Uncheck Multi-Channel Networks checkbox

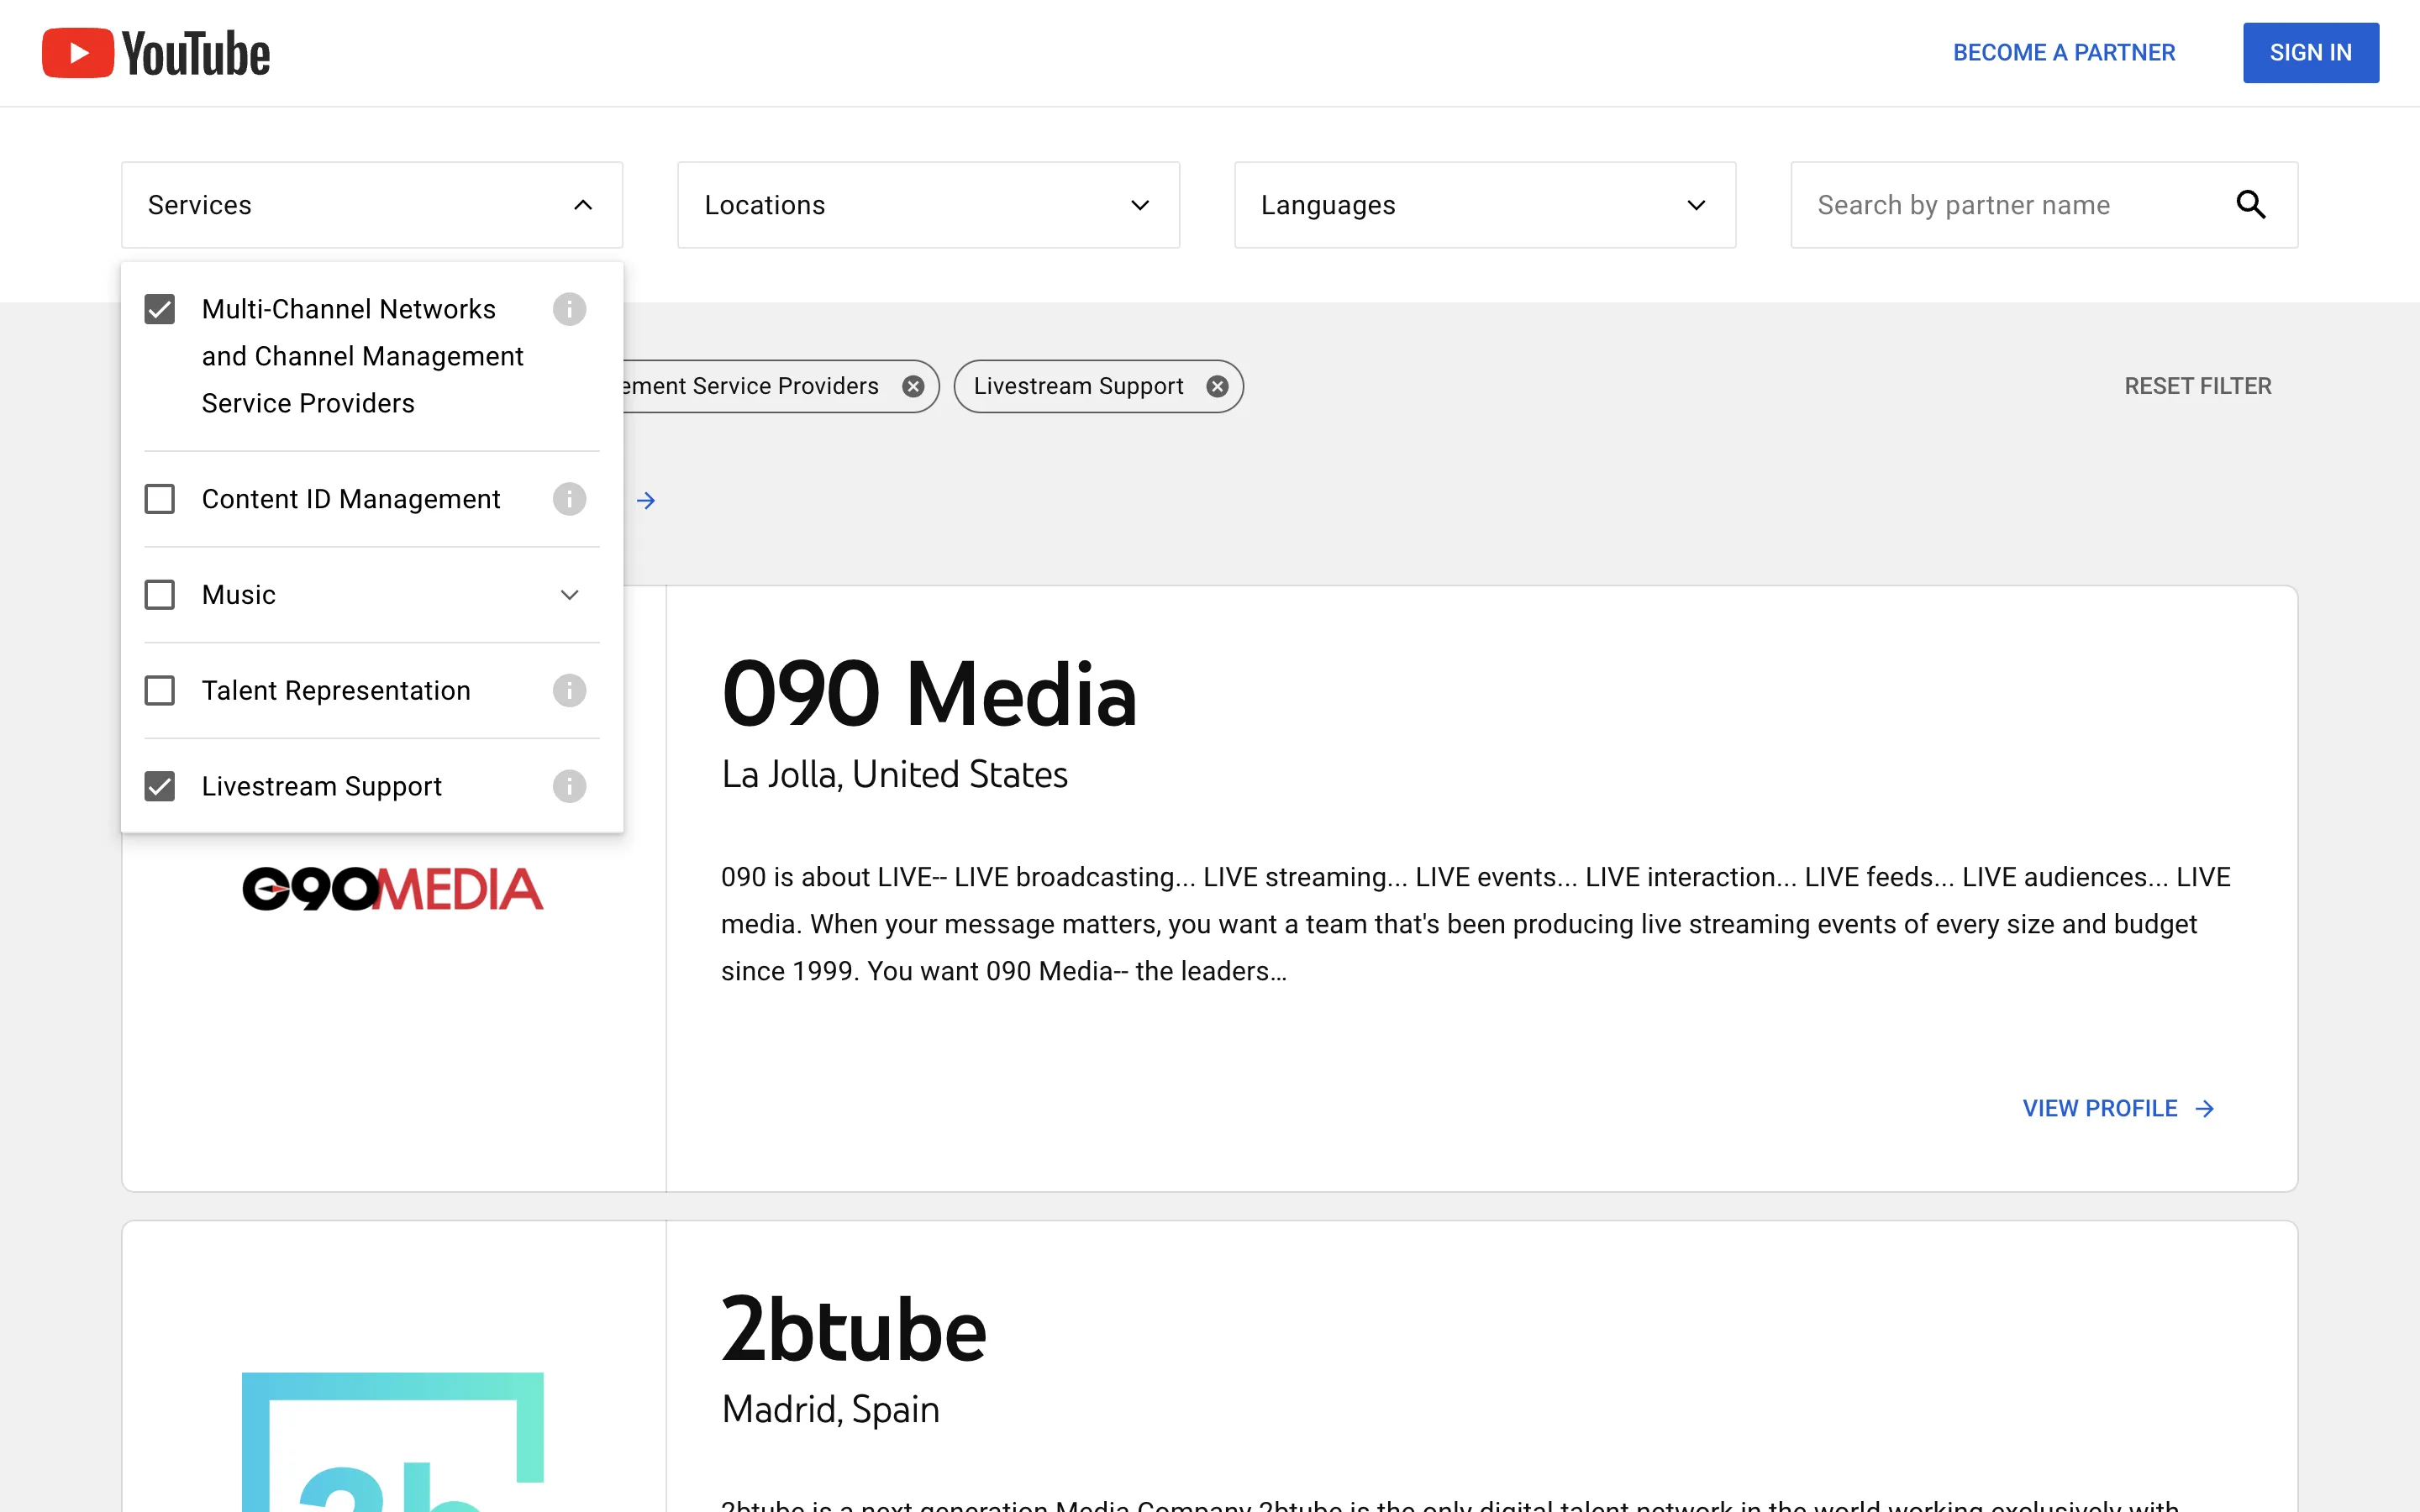click(160, 309)
